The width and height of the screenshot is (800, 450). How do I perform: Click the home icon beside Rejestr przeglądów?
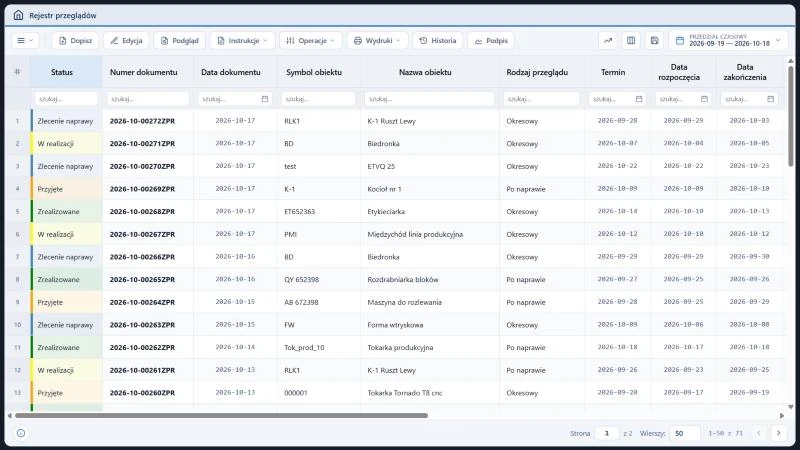coord(18,15)
